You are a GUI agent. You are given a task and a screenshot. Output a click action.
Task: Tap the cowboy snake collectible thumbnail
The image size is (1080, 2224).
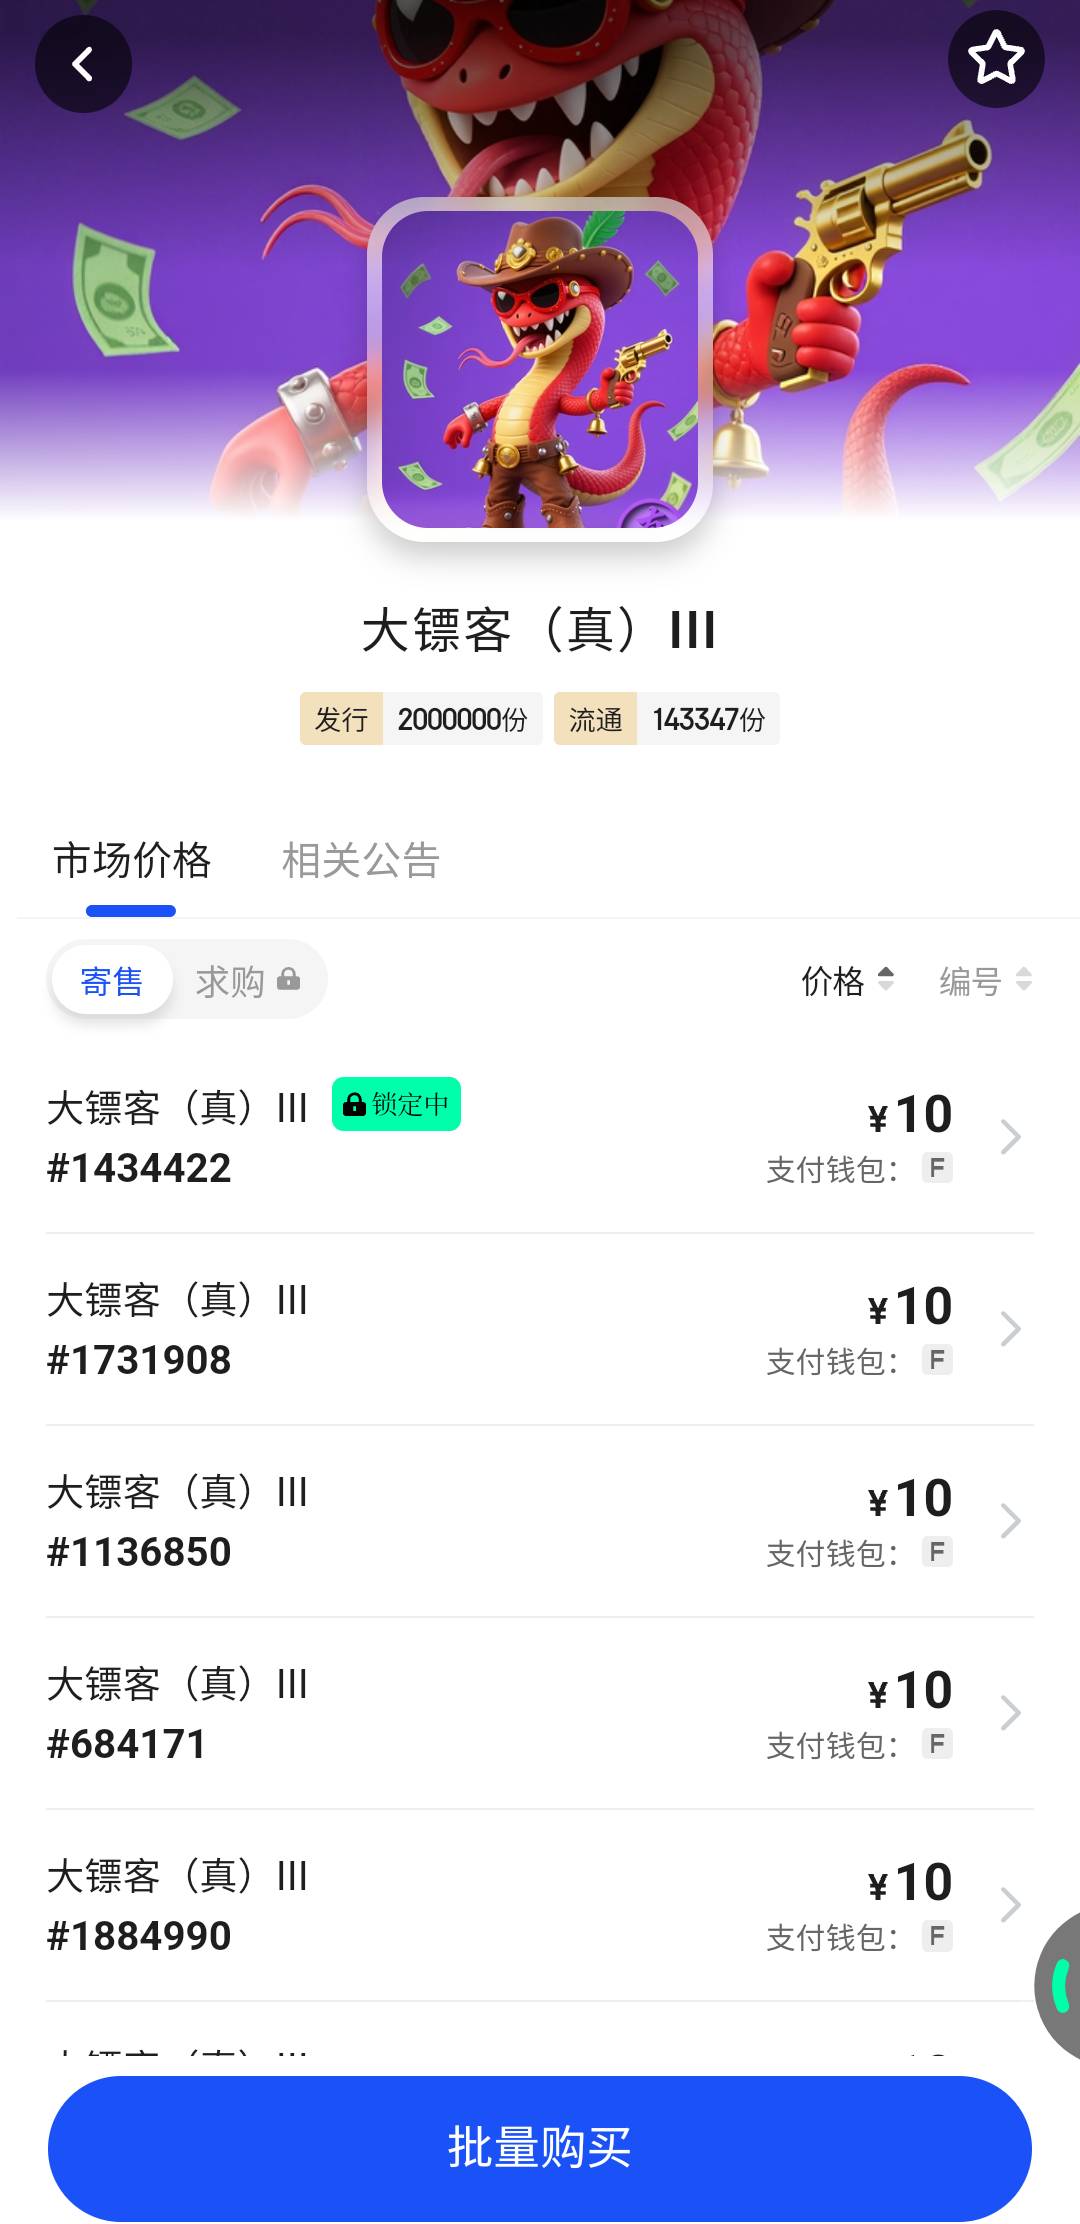pos(540,369)
